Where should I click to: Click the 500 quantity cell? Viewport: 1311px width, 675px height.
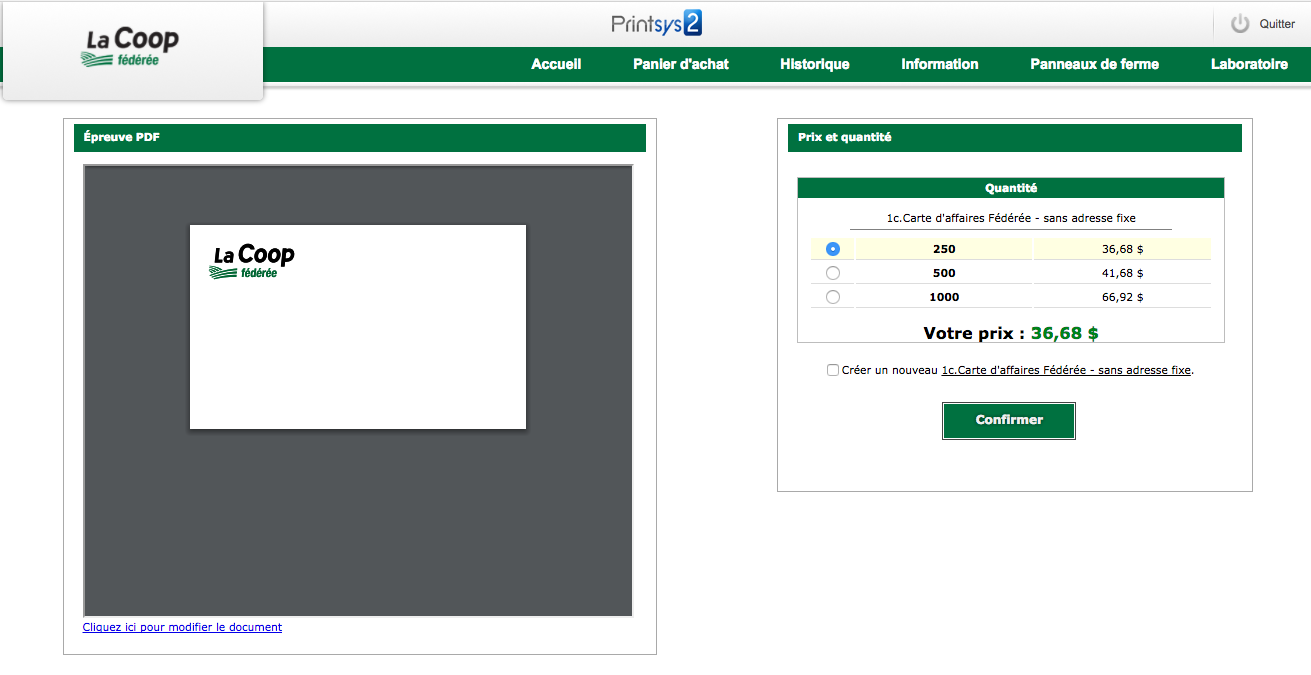coord(944,273)
